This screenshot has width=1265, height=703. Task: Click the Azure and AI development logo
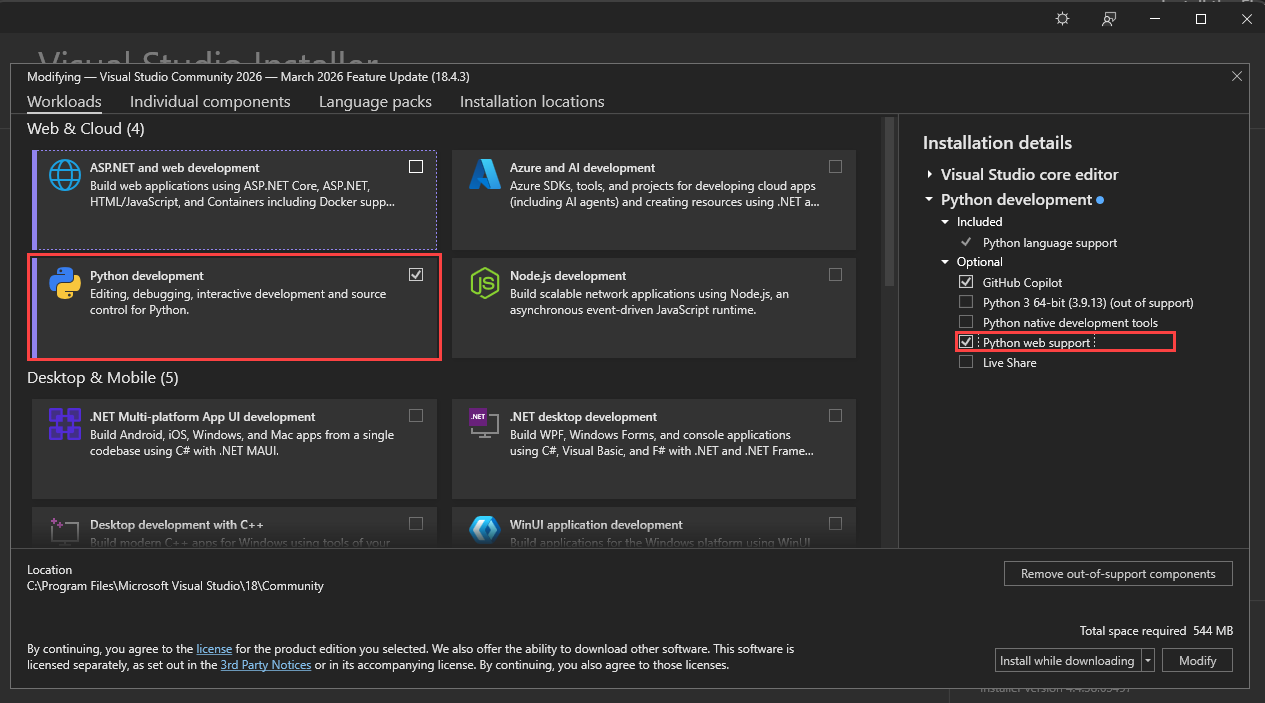[485, 175]
